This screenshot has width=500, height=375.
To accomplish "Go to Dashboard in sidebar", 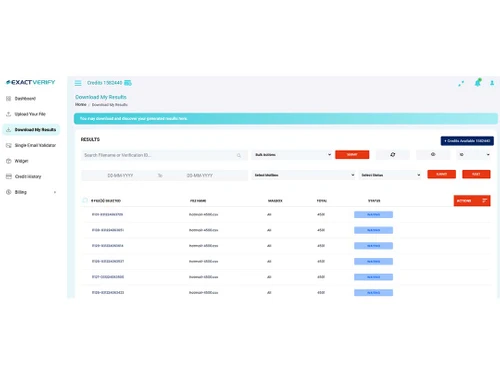I will [25, 99].
